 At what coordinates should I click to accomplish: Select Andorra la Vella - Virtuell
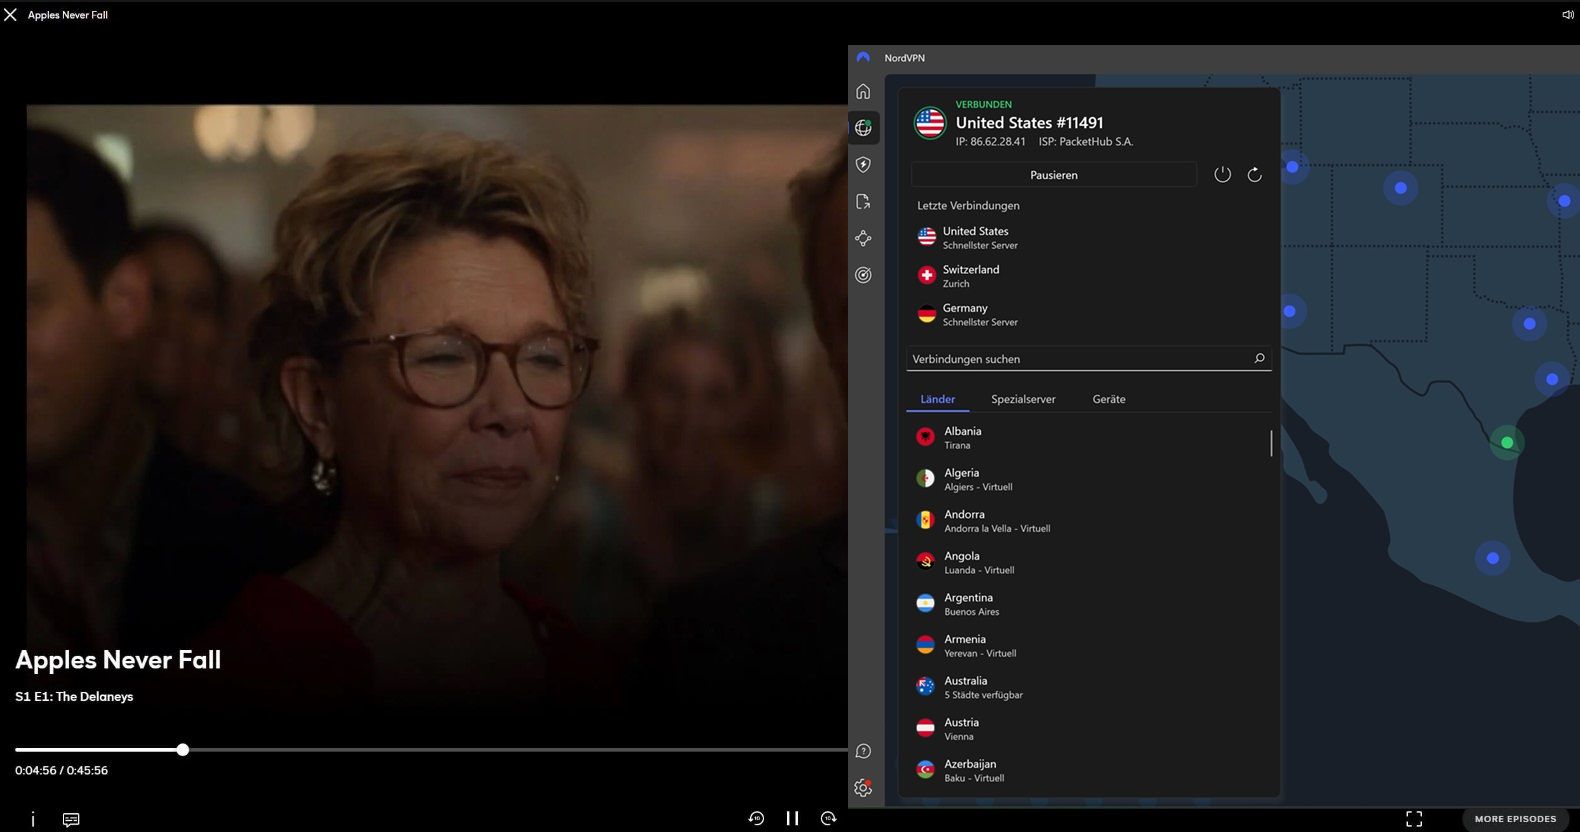point(1087,521)
